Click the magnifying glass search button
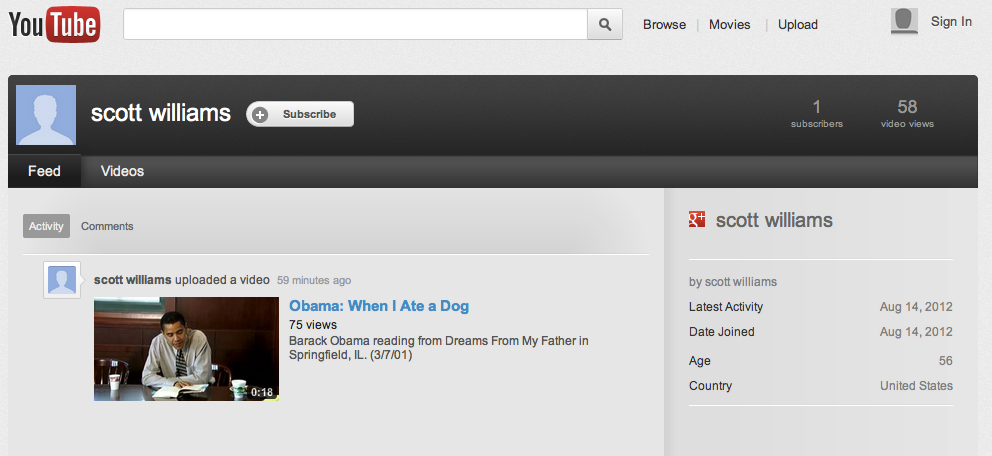 (605, 24)
